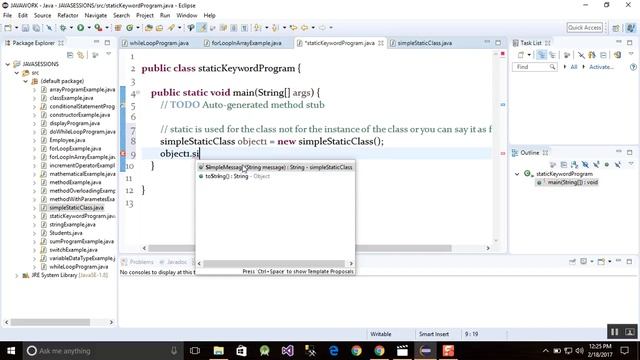Click the New Task icon in Task List

[521, 55]
